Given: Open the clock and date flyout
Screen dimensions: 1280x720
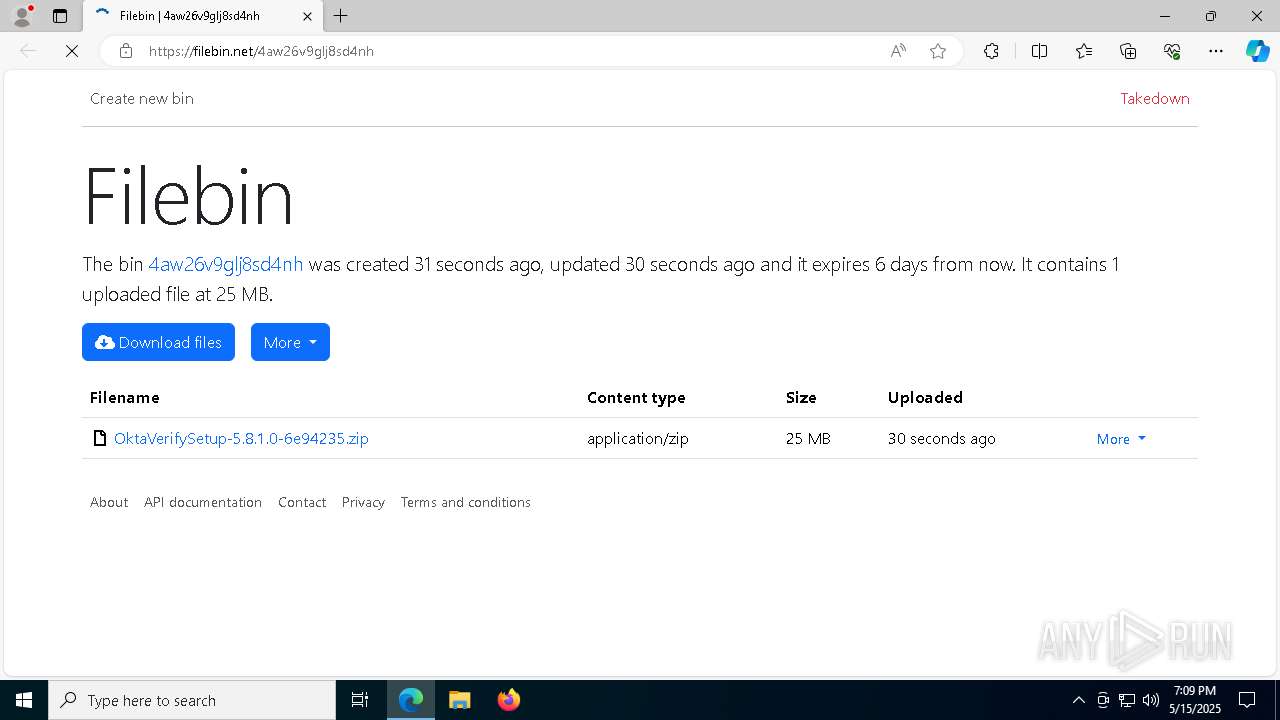Looking at the screenshot, I should (1197, 700).
